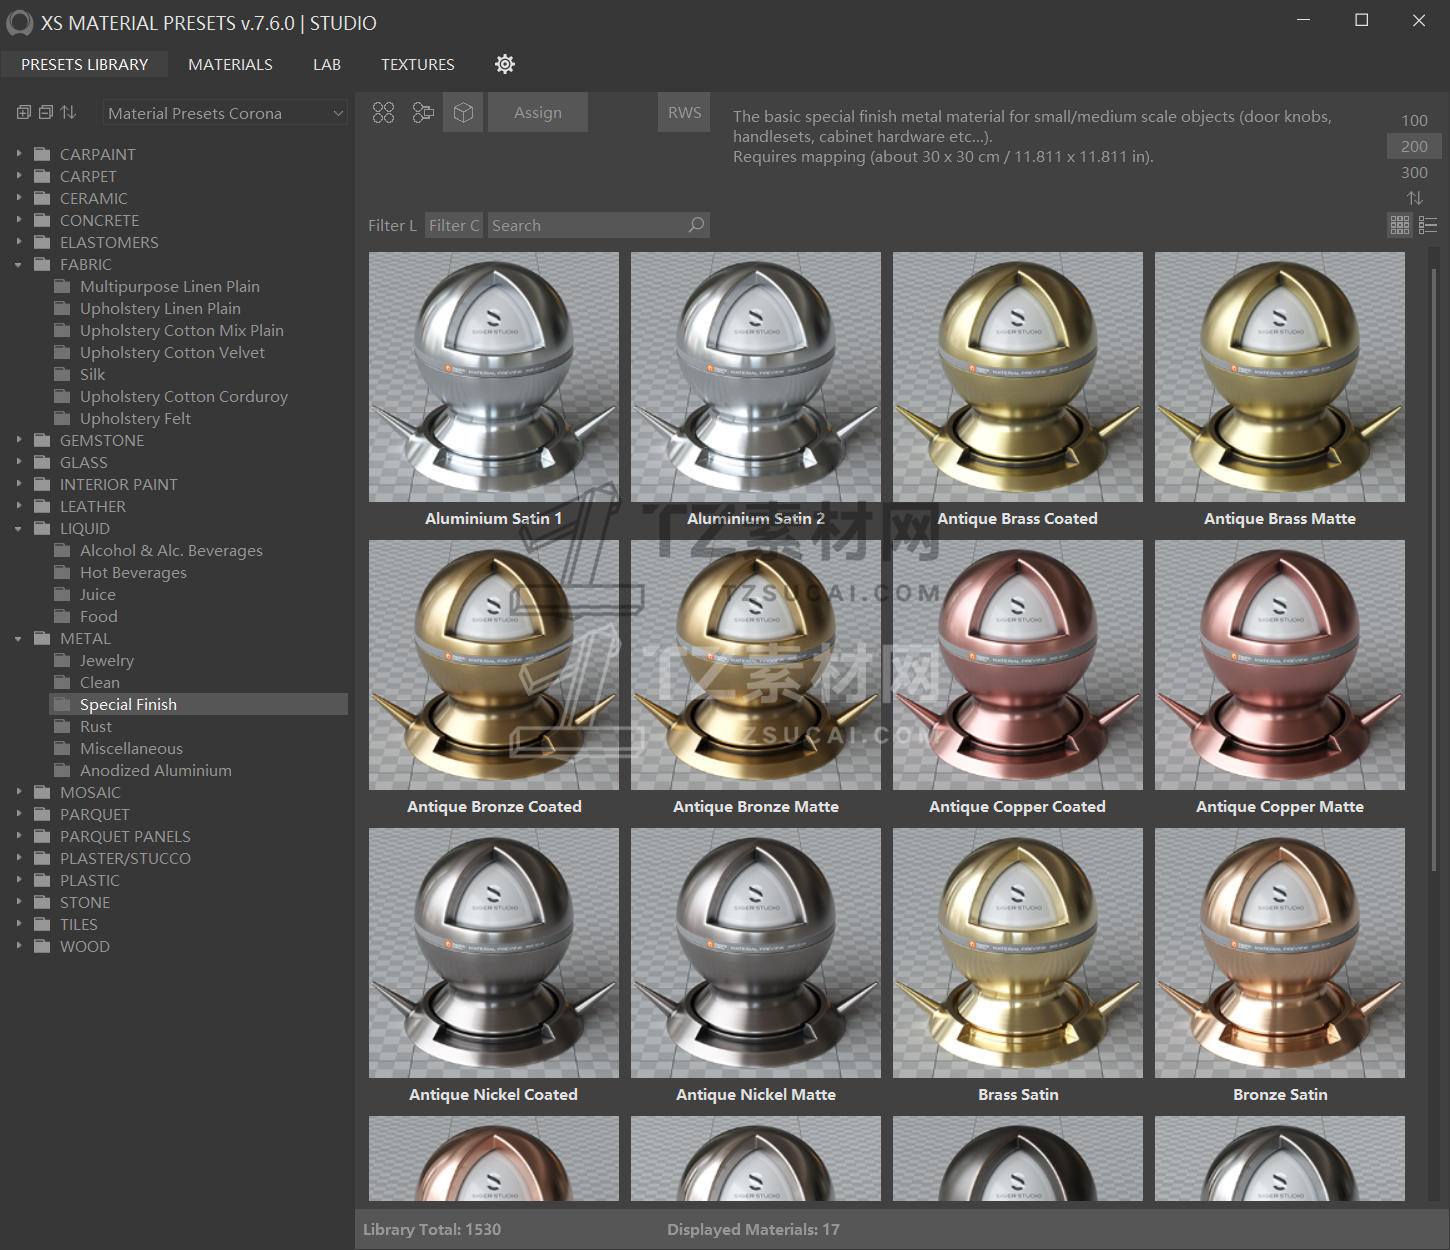The width and height of the screenshot is (1450, 1250).
Task: Click the Clean folder icon
Action: 62,682
